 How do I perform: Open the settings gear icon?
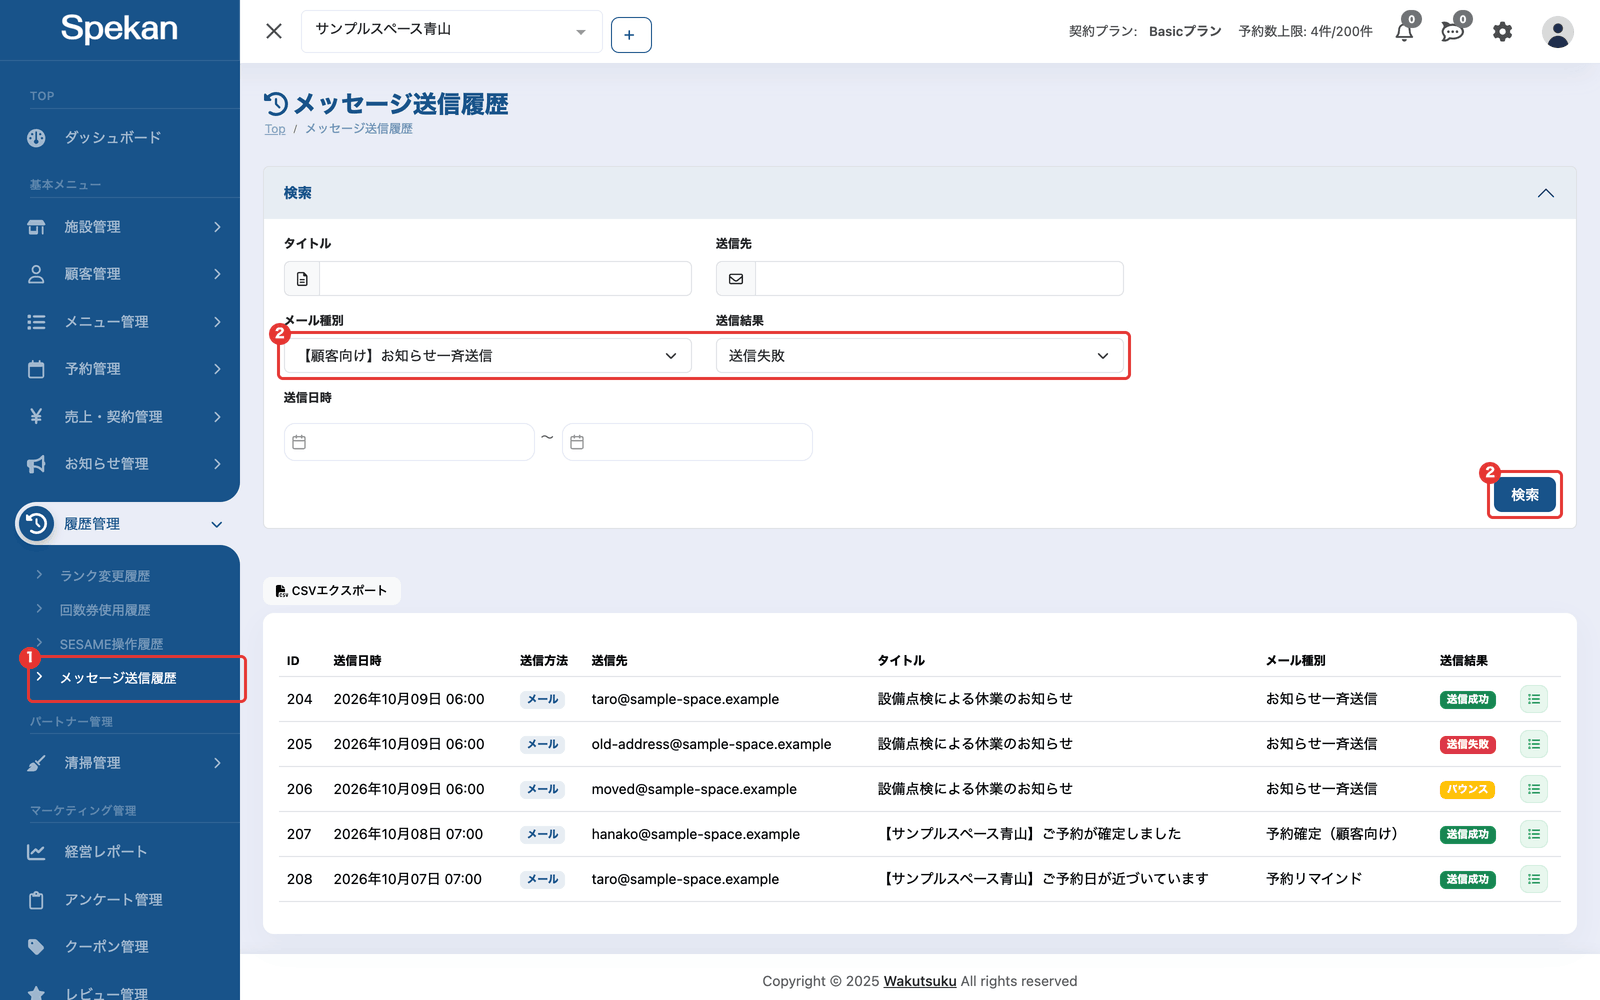tap(1502, 32)
